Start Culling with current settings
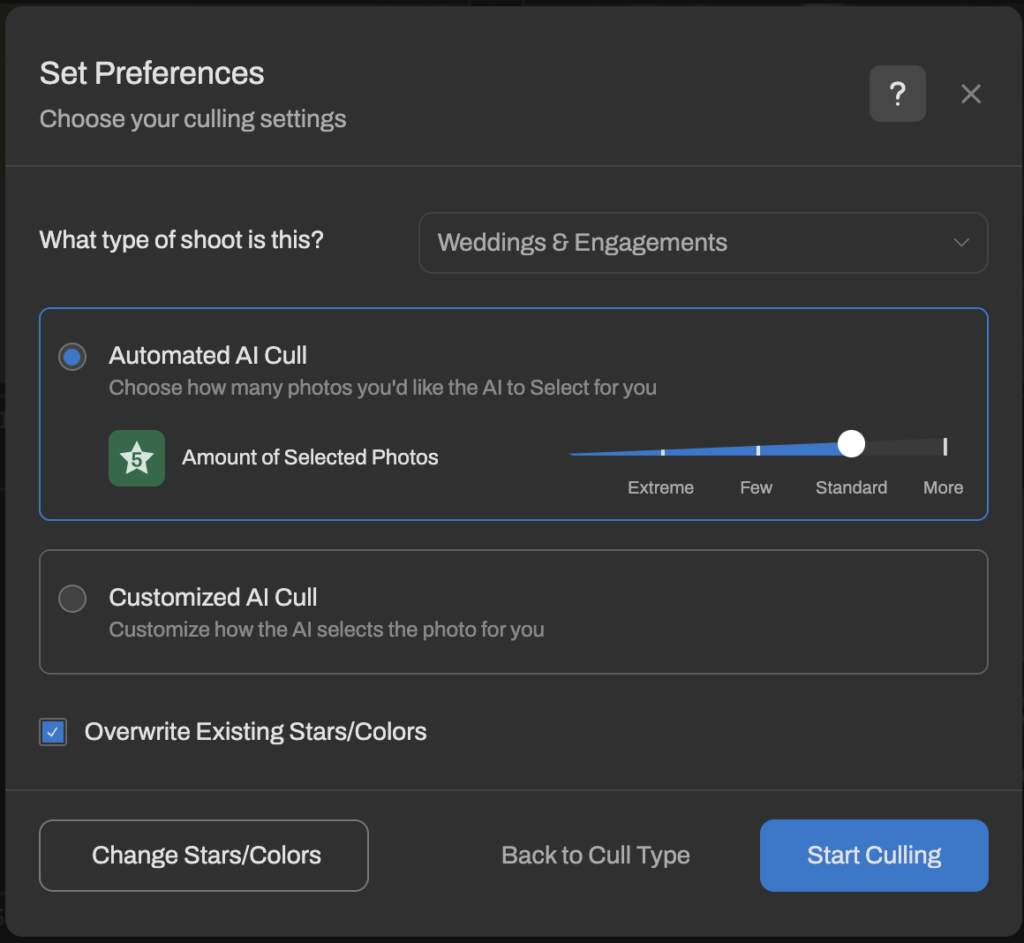The height and width of the screenshot is (943, 1024). [873, 855]
